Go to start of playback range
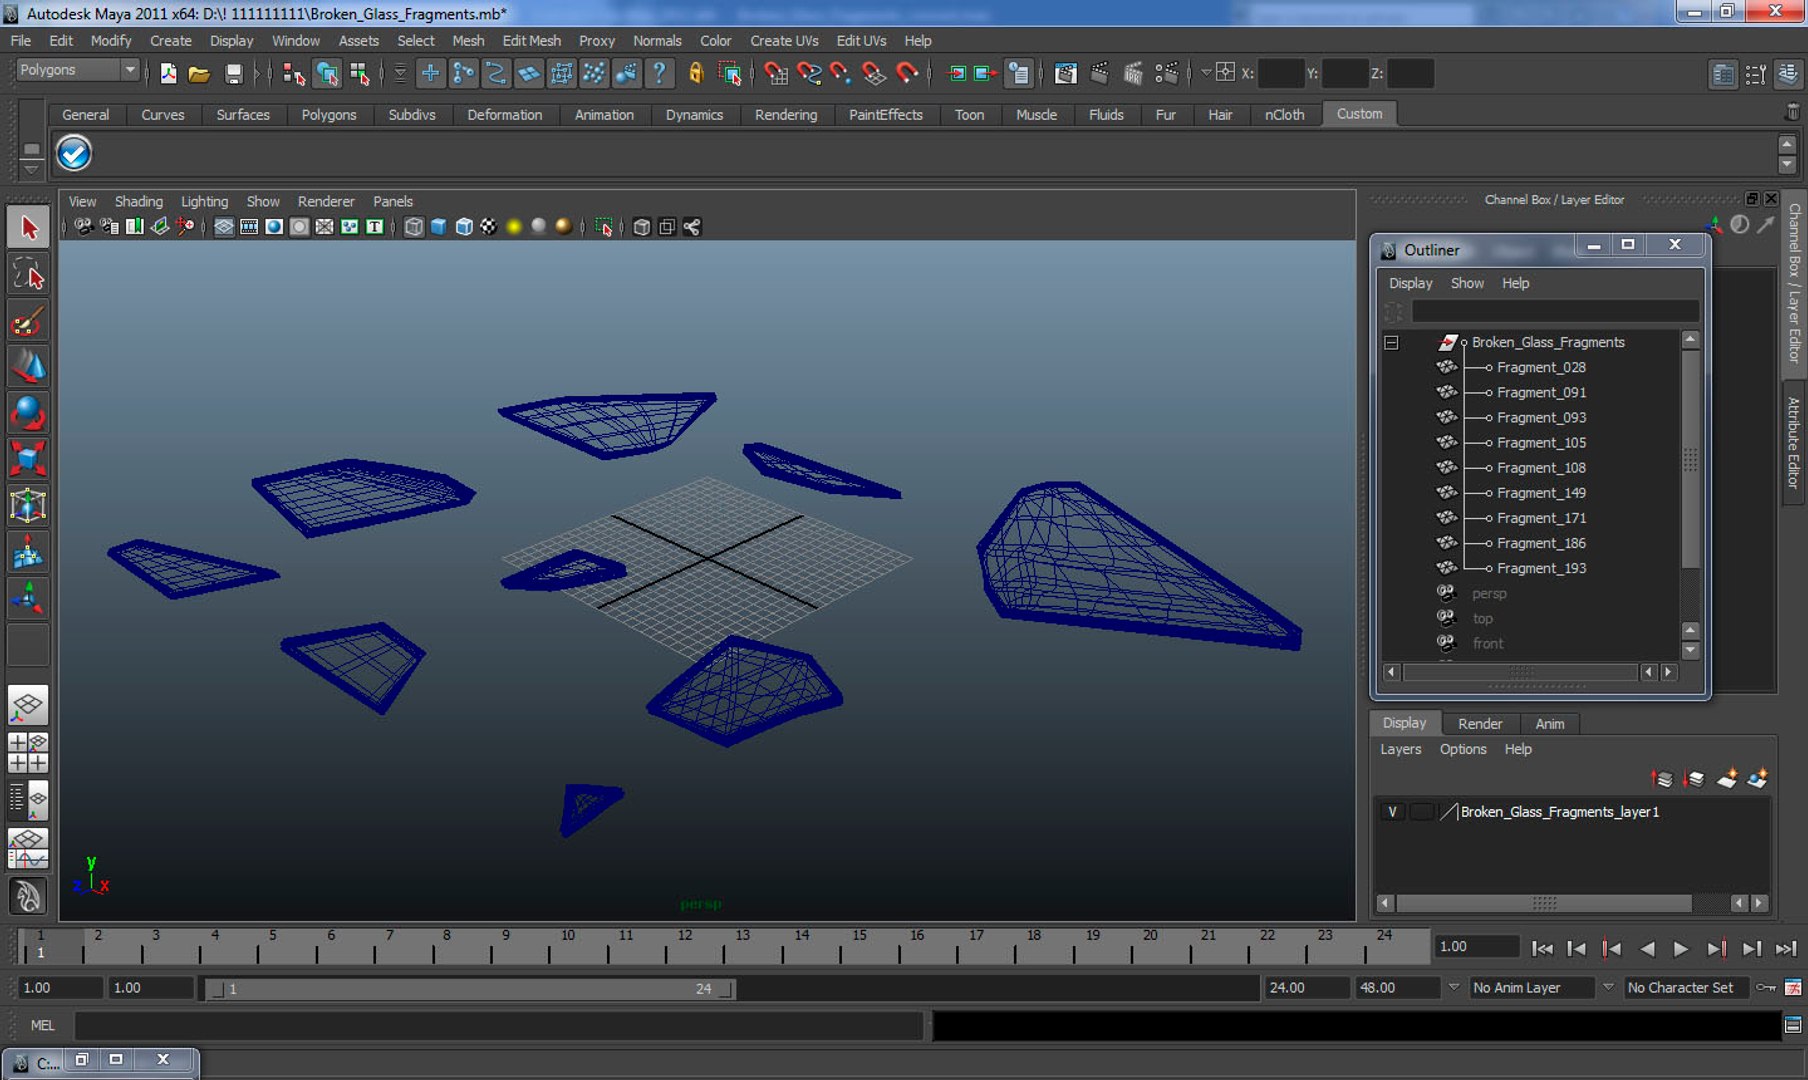This screenshot has width=1808, height=1080. pyautogui.click(x=1542, y=948)
